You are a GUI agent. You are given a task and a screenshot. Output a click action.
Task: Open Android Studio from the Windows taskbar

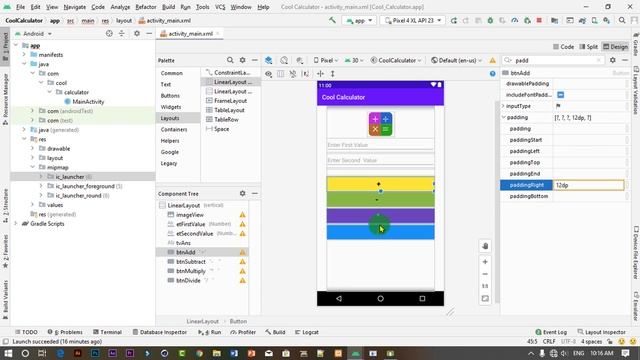[356, 353]
